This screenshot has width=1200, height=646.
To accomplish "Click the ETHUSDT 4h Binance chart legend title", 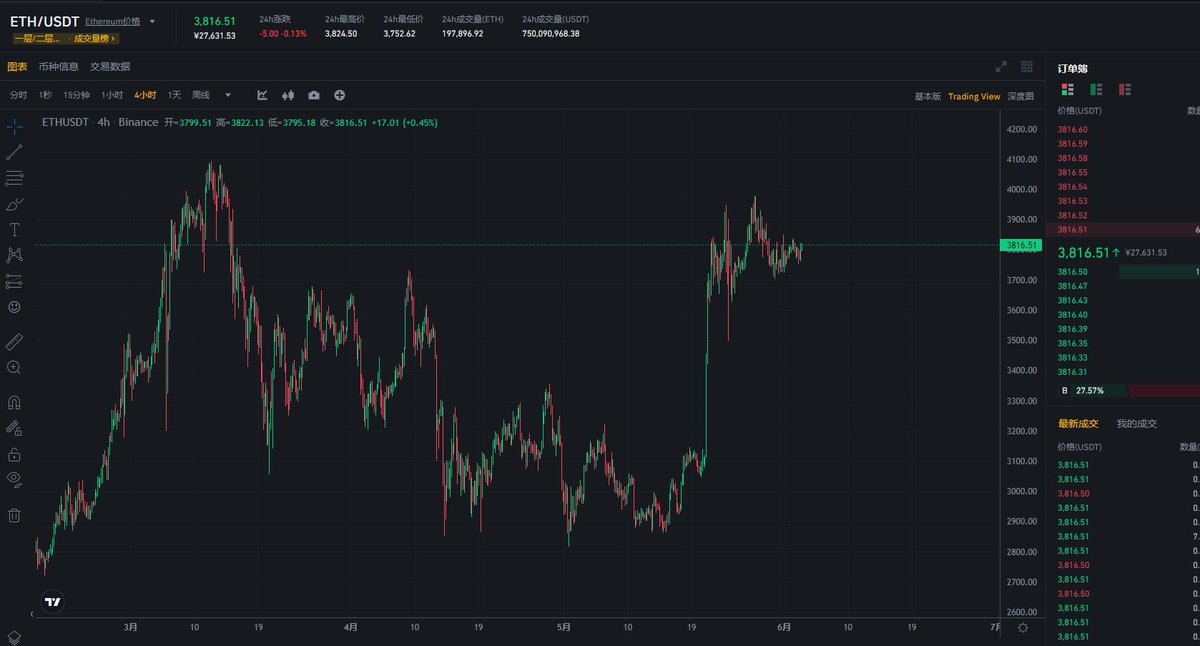I will [100, 122].
